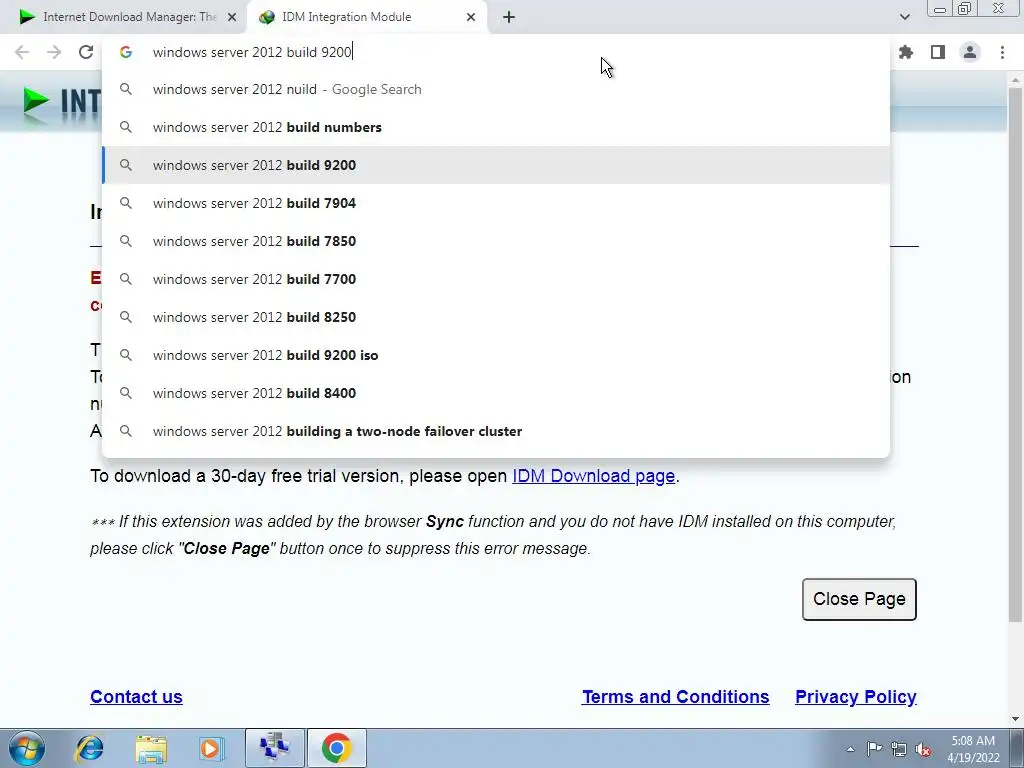Image resolution: width=1024 pixels, height=768 pixels.
Task: Toggle the Chrome side panel icon
Action: 938,52
